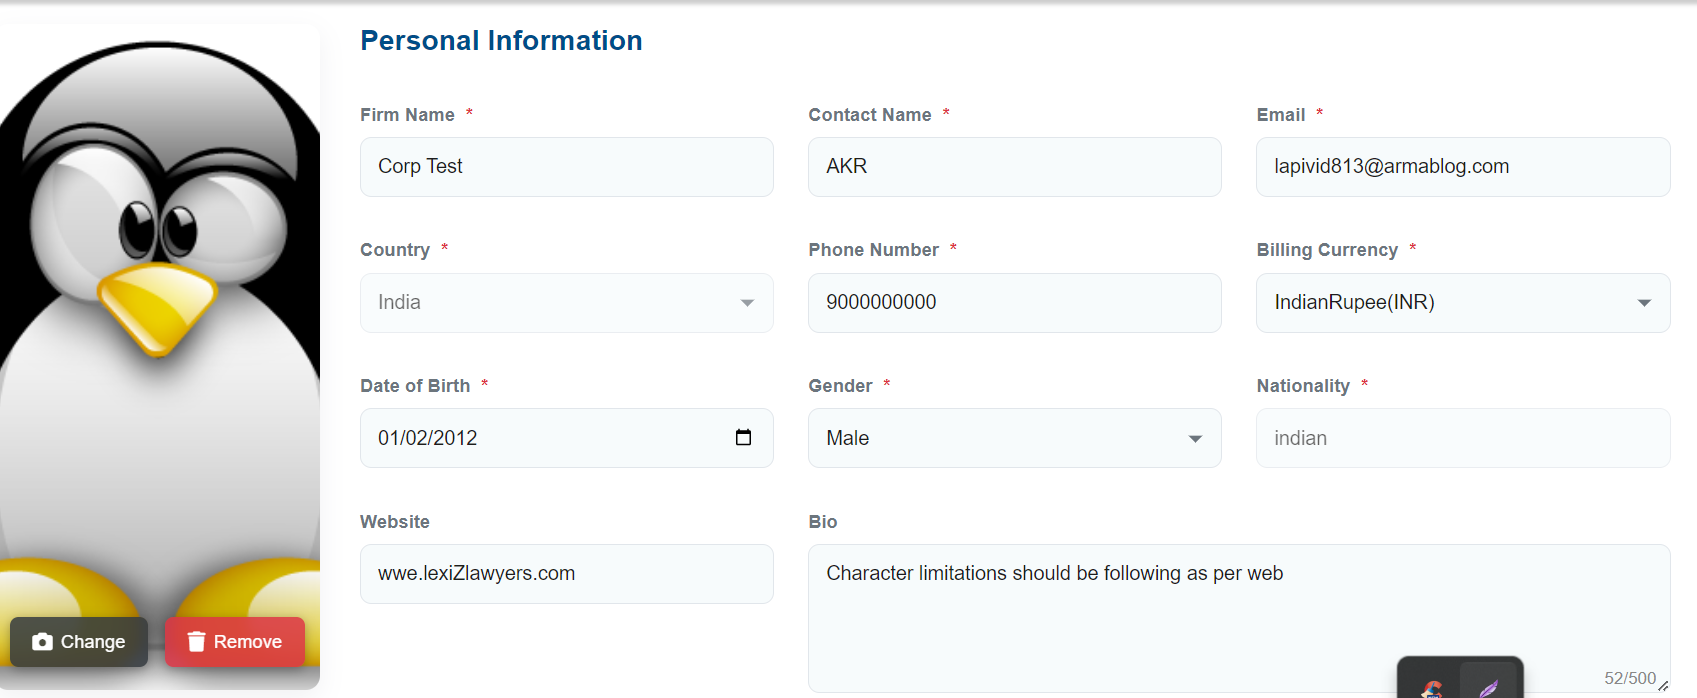This screenshot has width=1697, height=698.
Task: Click the Personal Information heading
Action: [x=501, y=41]
